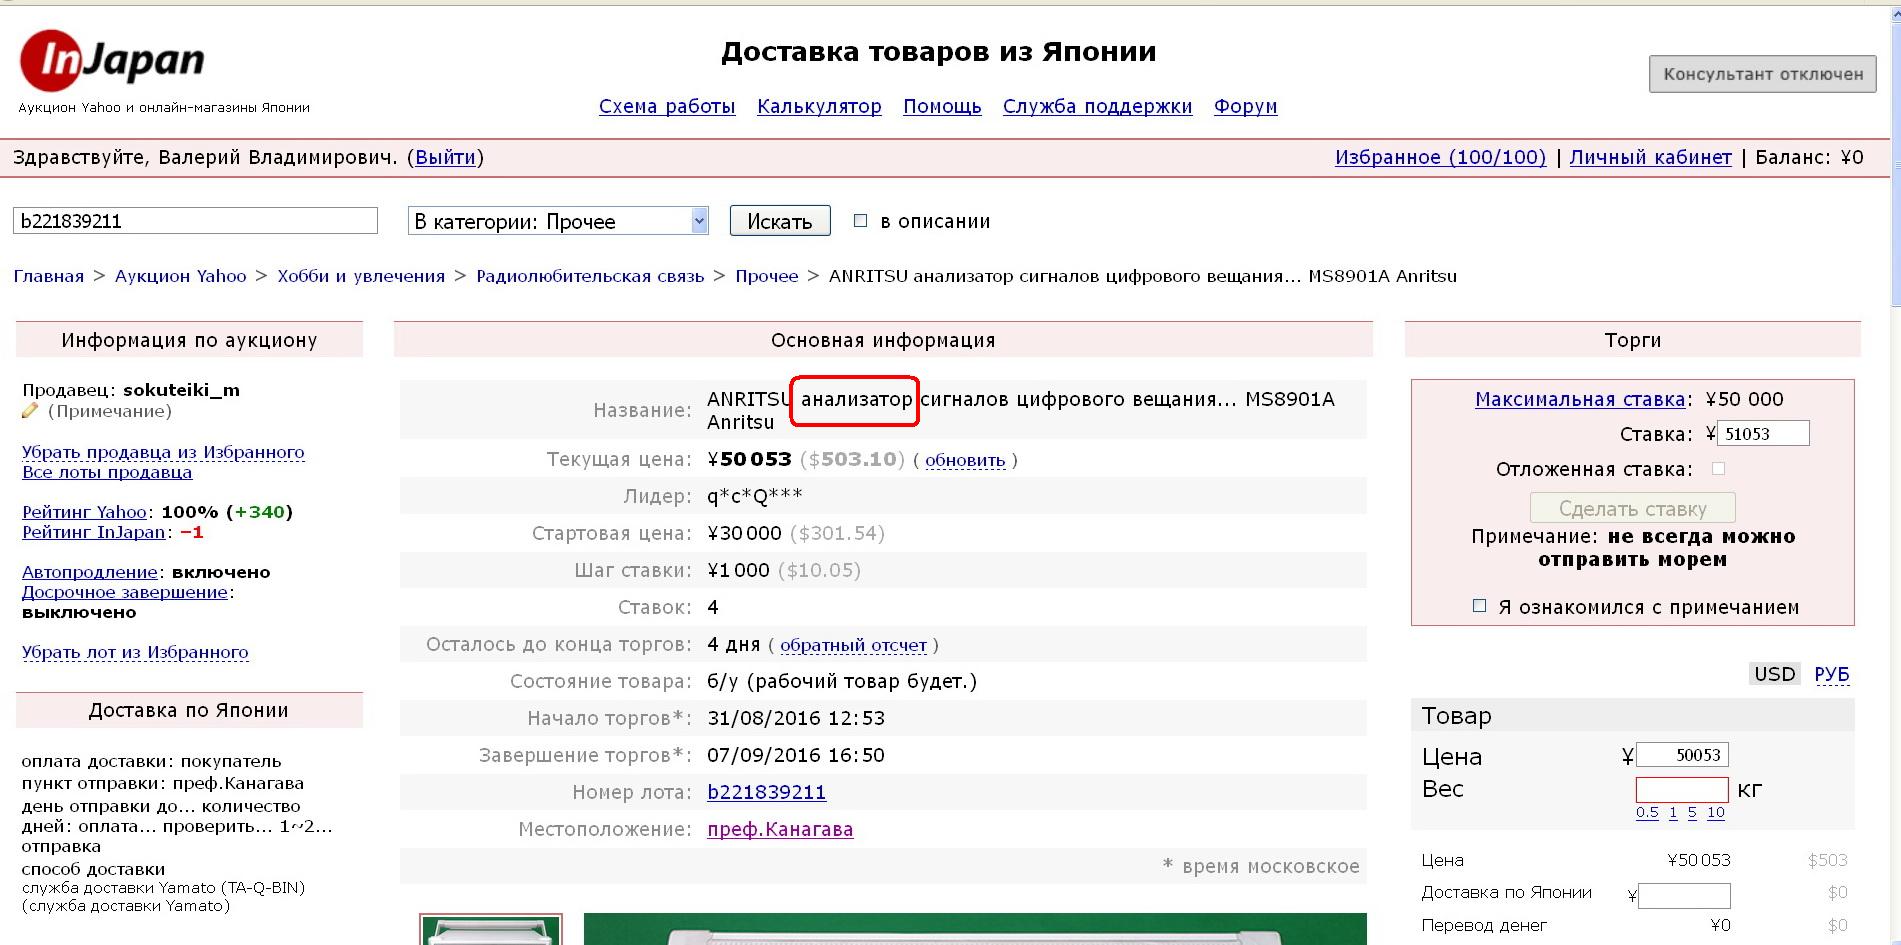Click start date 31/08/2016 12:53
This screenshot has height=945, width=1901.
coord(796,718)
